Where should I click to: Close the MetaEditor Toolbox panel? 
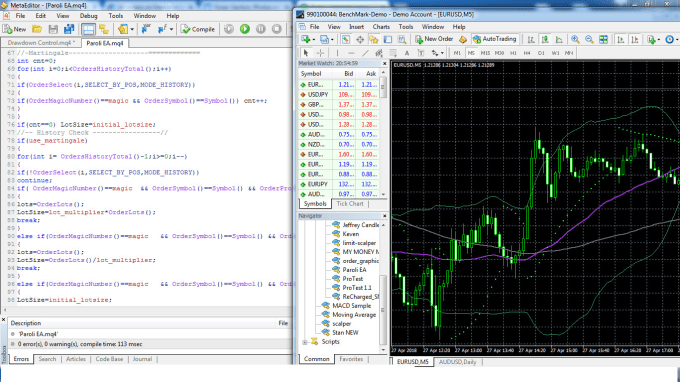click(3, 320)
